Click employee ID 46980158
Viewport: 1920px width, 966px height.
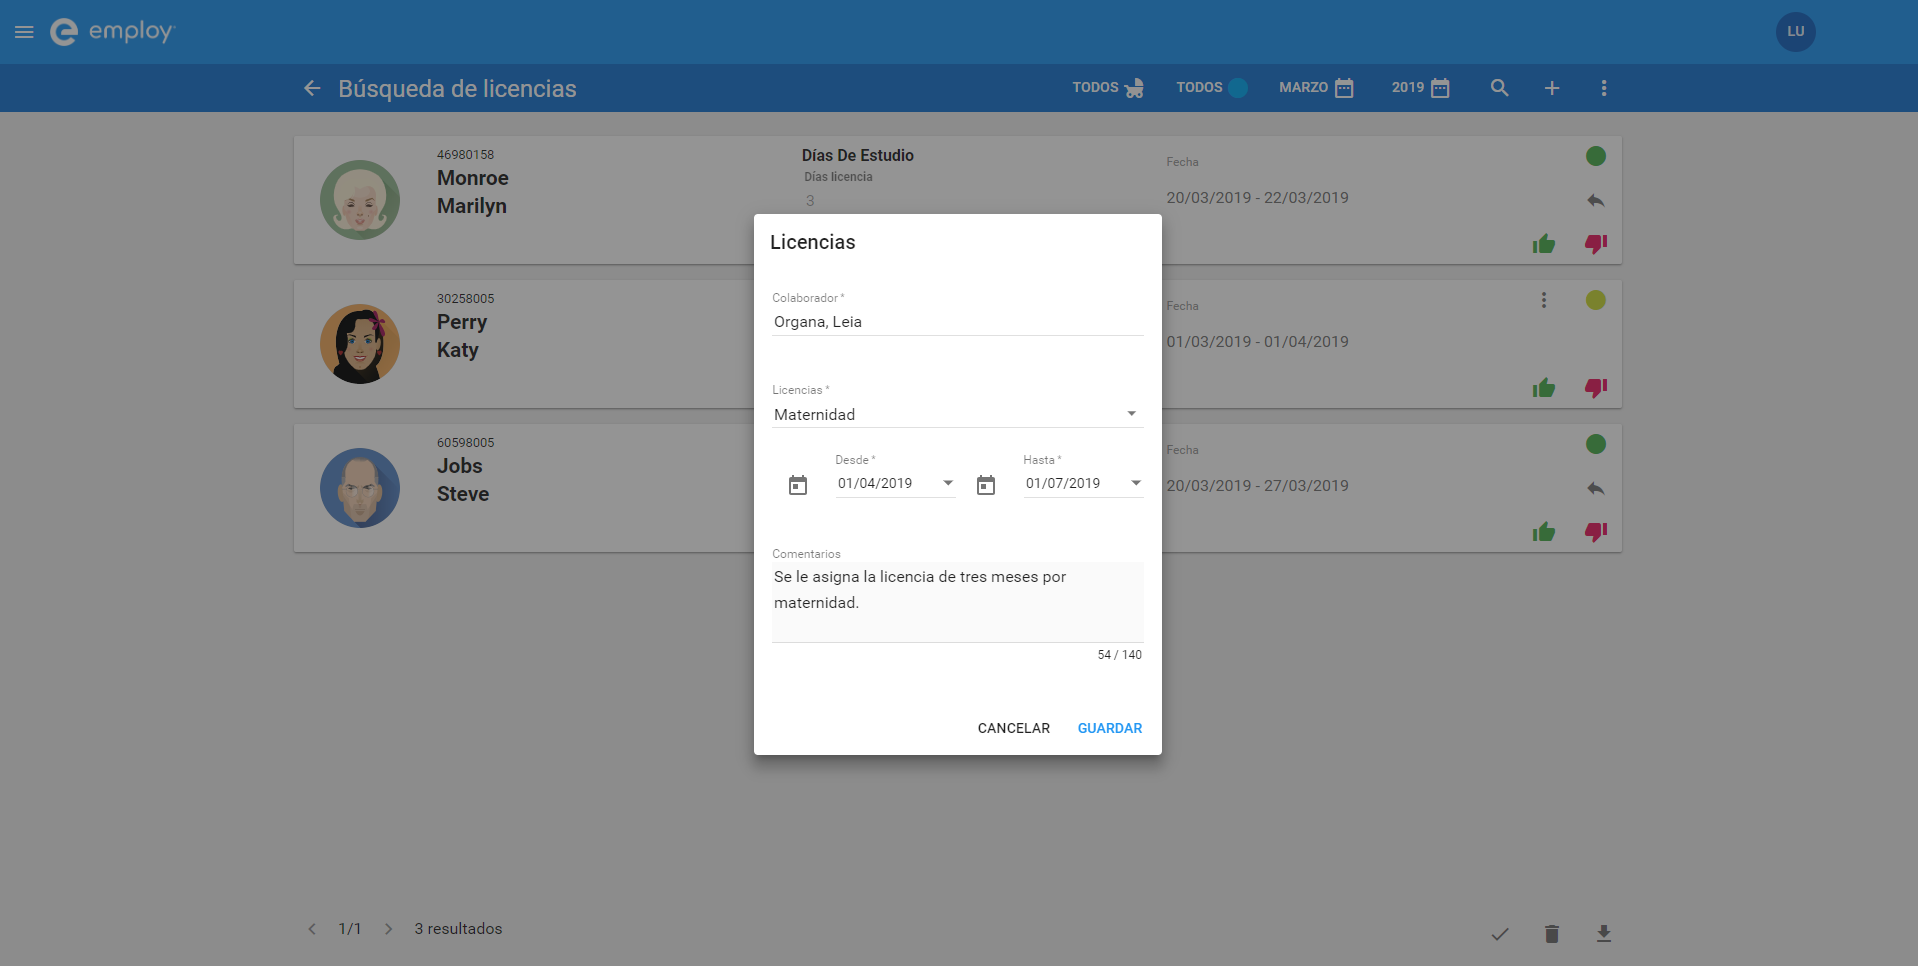click(x=465, y=155)
